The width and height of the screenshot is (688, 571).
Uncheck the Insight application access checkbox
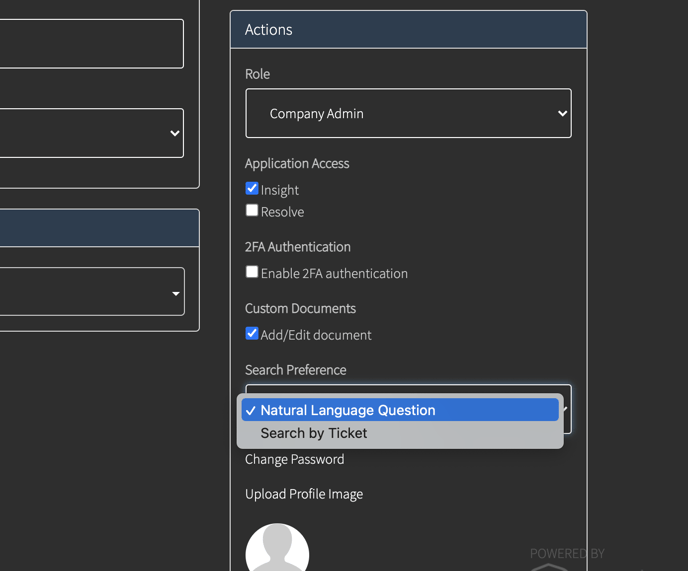point(252,188)
